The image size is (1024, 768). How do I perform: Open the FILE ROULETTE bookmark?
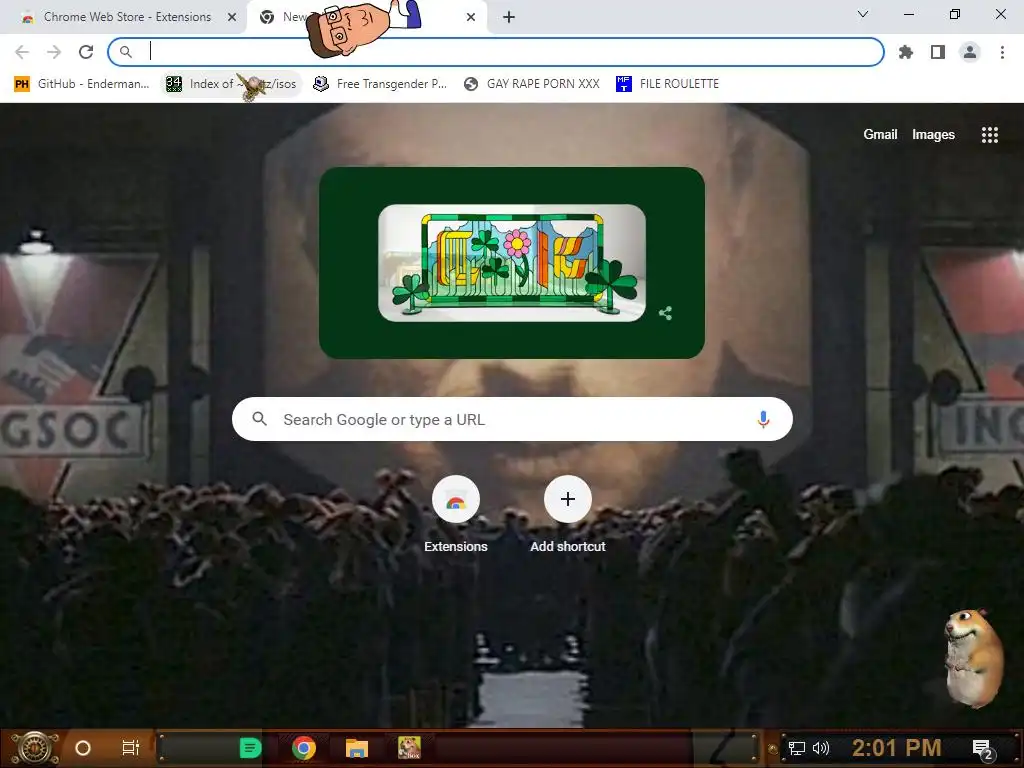[667, 84]
